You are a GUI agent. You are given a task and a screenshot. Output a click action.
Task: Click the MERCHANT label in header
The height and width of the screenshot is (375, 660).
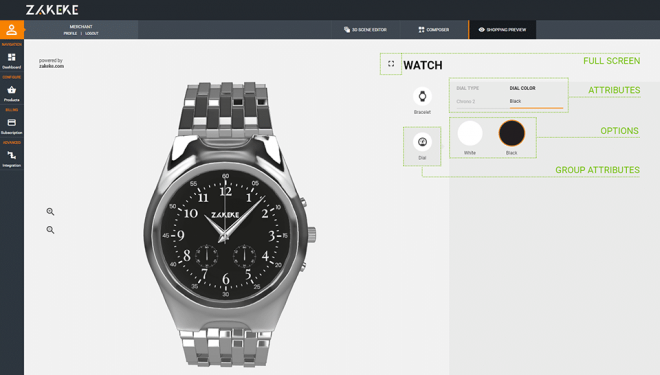[81, 27]
